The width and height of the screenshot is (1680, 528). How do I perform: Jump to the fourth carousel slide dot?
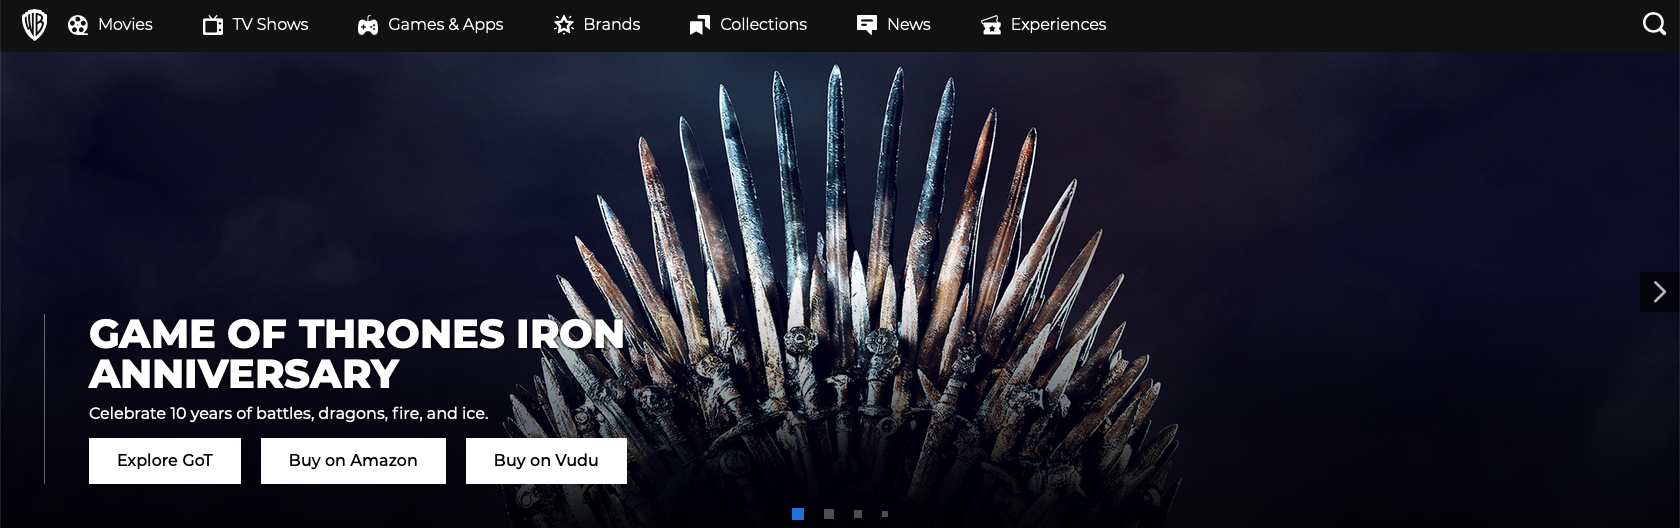885,514
